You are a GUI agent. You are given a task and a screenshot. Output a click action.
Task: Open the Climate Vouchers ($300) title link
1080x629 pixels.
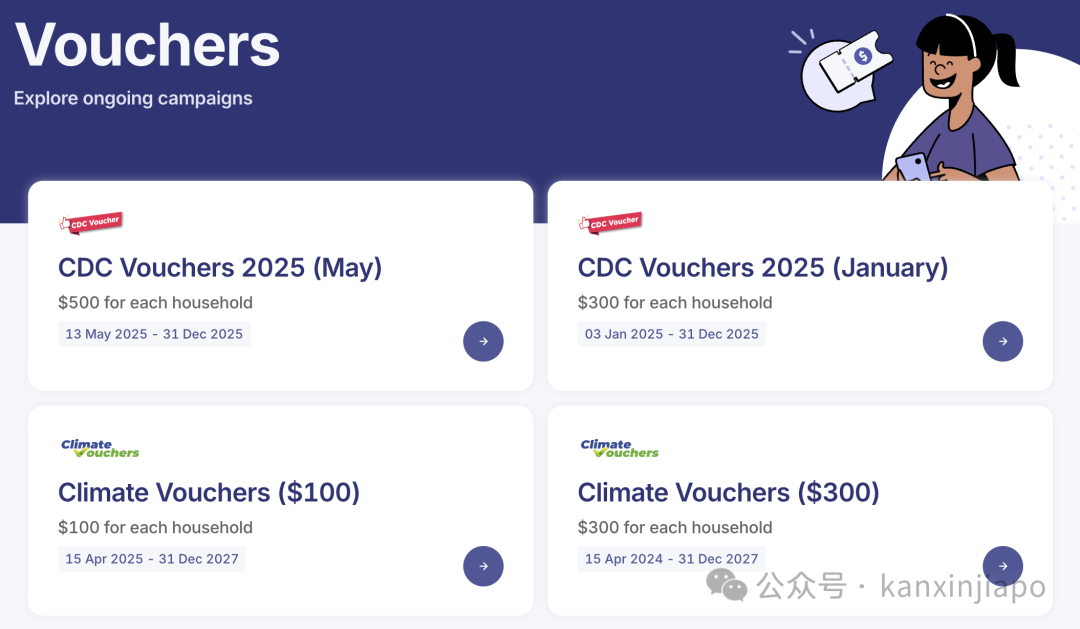pyautogui.click(x=728, y=493)
